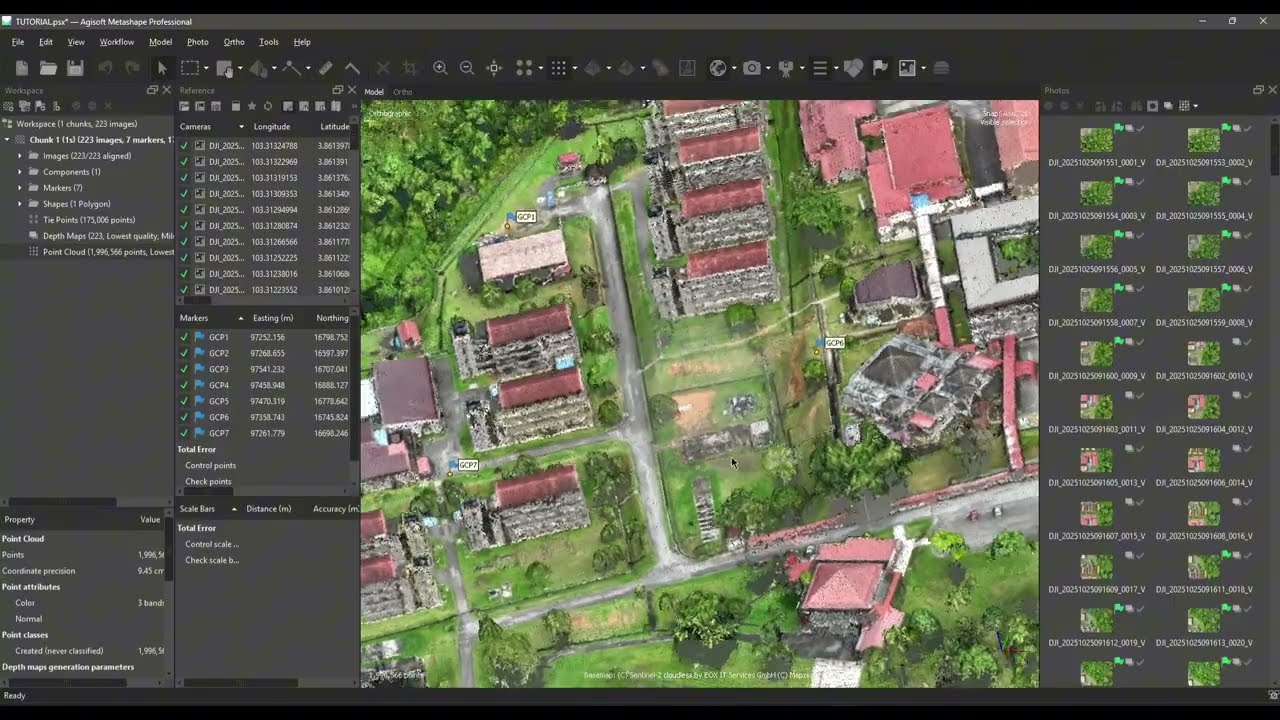
Task: Click the New document icon
Action: [x=22, y=68]
